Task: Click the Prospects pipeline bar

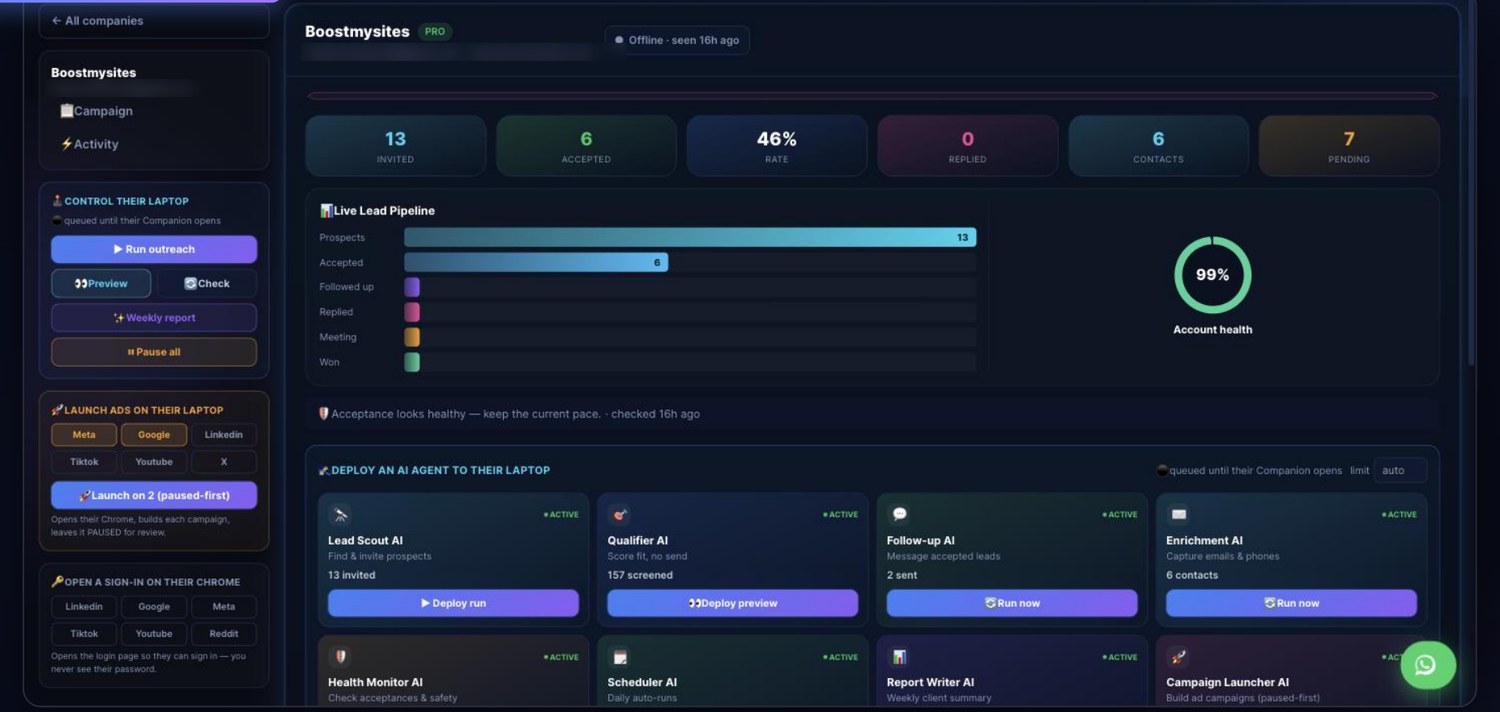Action: 690,237
